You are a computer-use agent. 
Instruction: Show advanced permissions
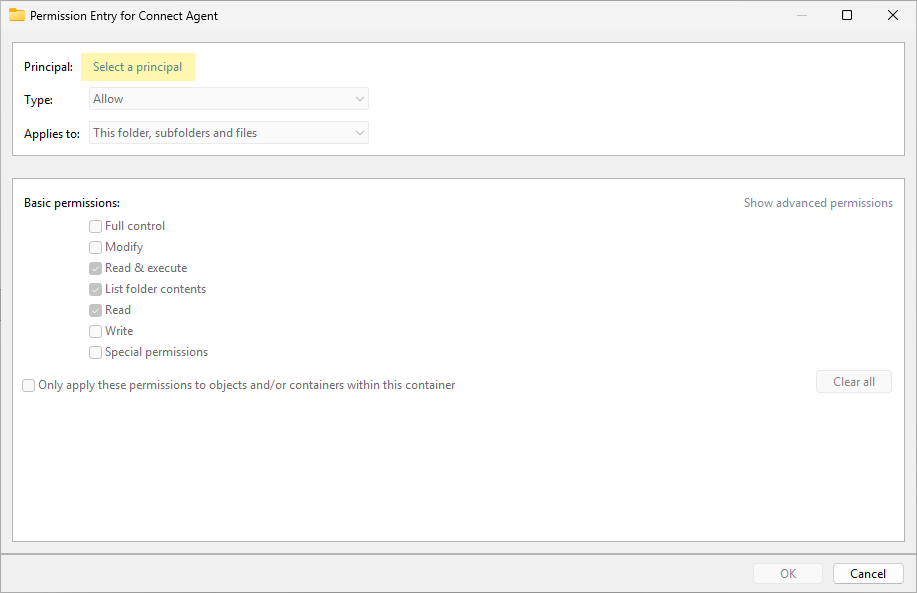pyautogui.click(x=817, y=203)
